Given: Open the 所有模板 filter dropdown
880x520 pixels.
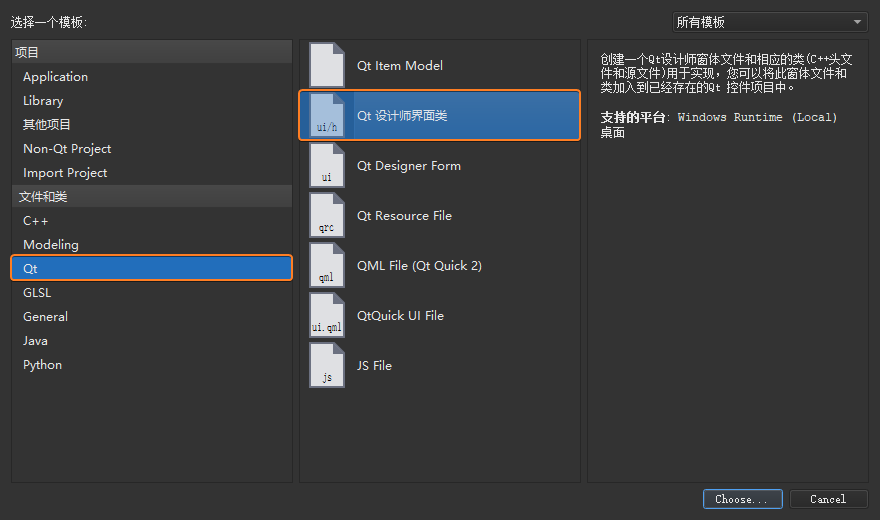Looking at the screenshot, I should tap(769, 22).
